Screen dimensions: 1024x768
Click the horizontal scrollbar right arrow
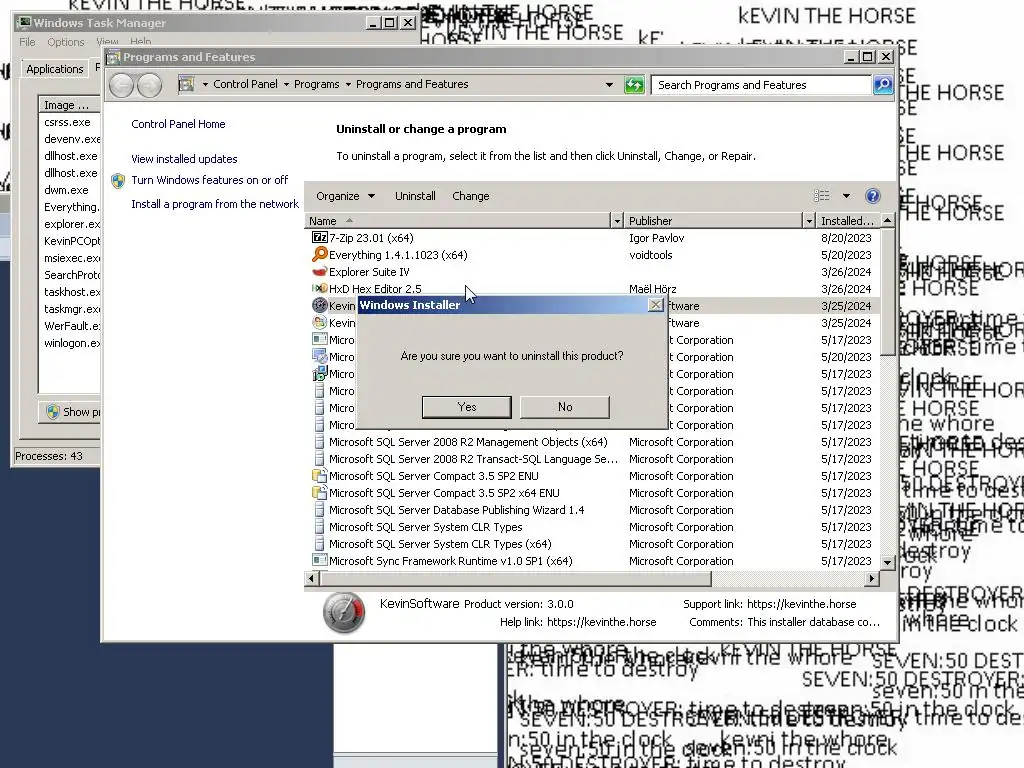[871, 578]
